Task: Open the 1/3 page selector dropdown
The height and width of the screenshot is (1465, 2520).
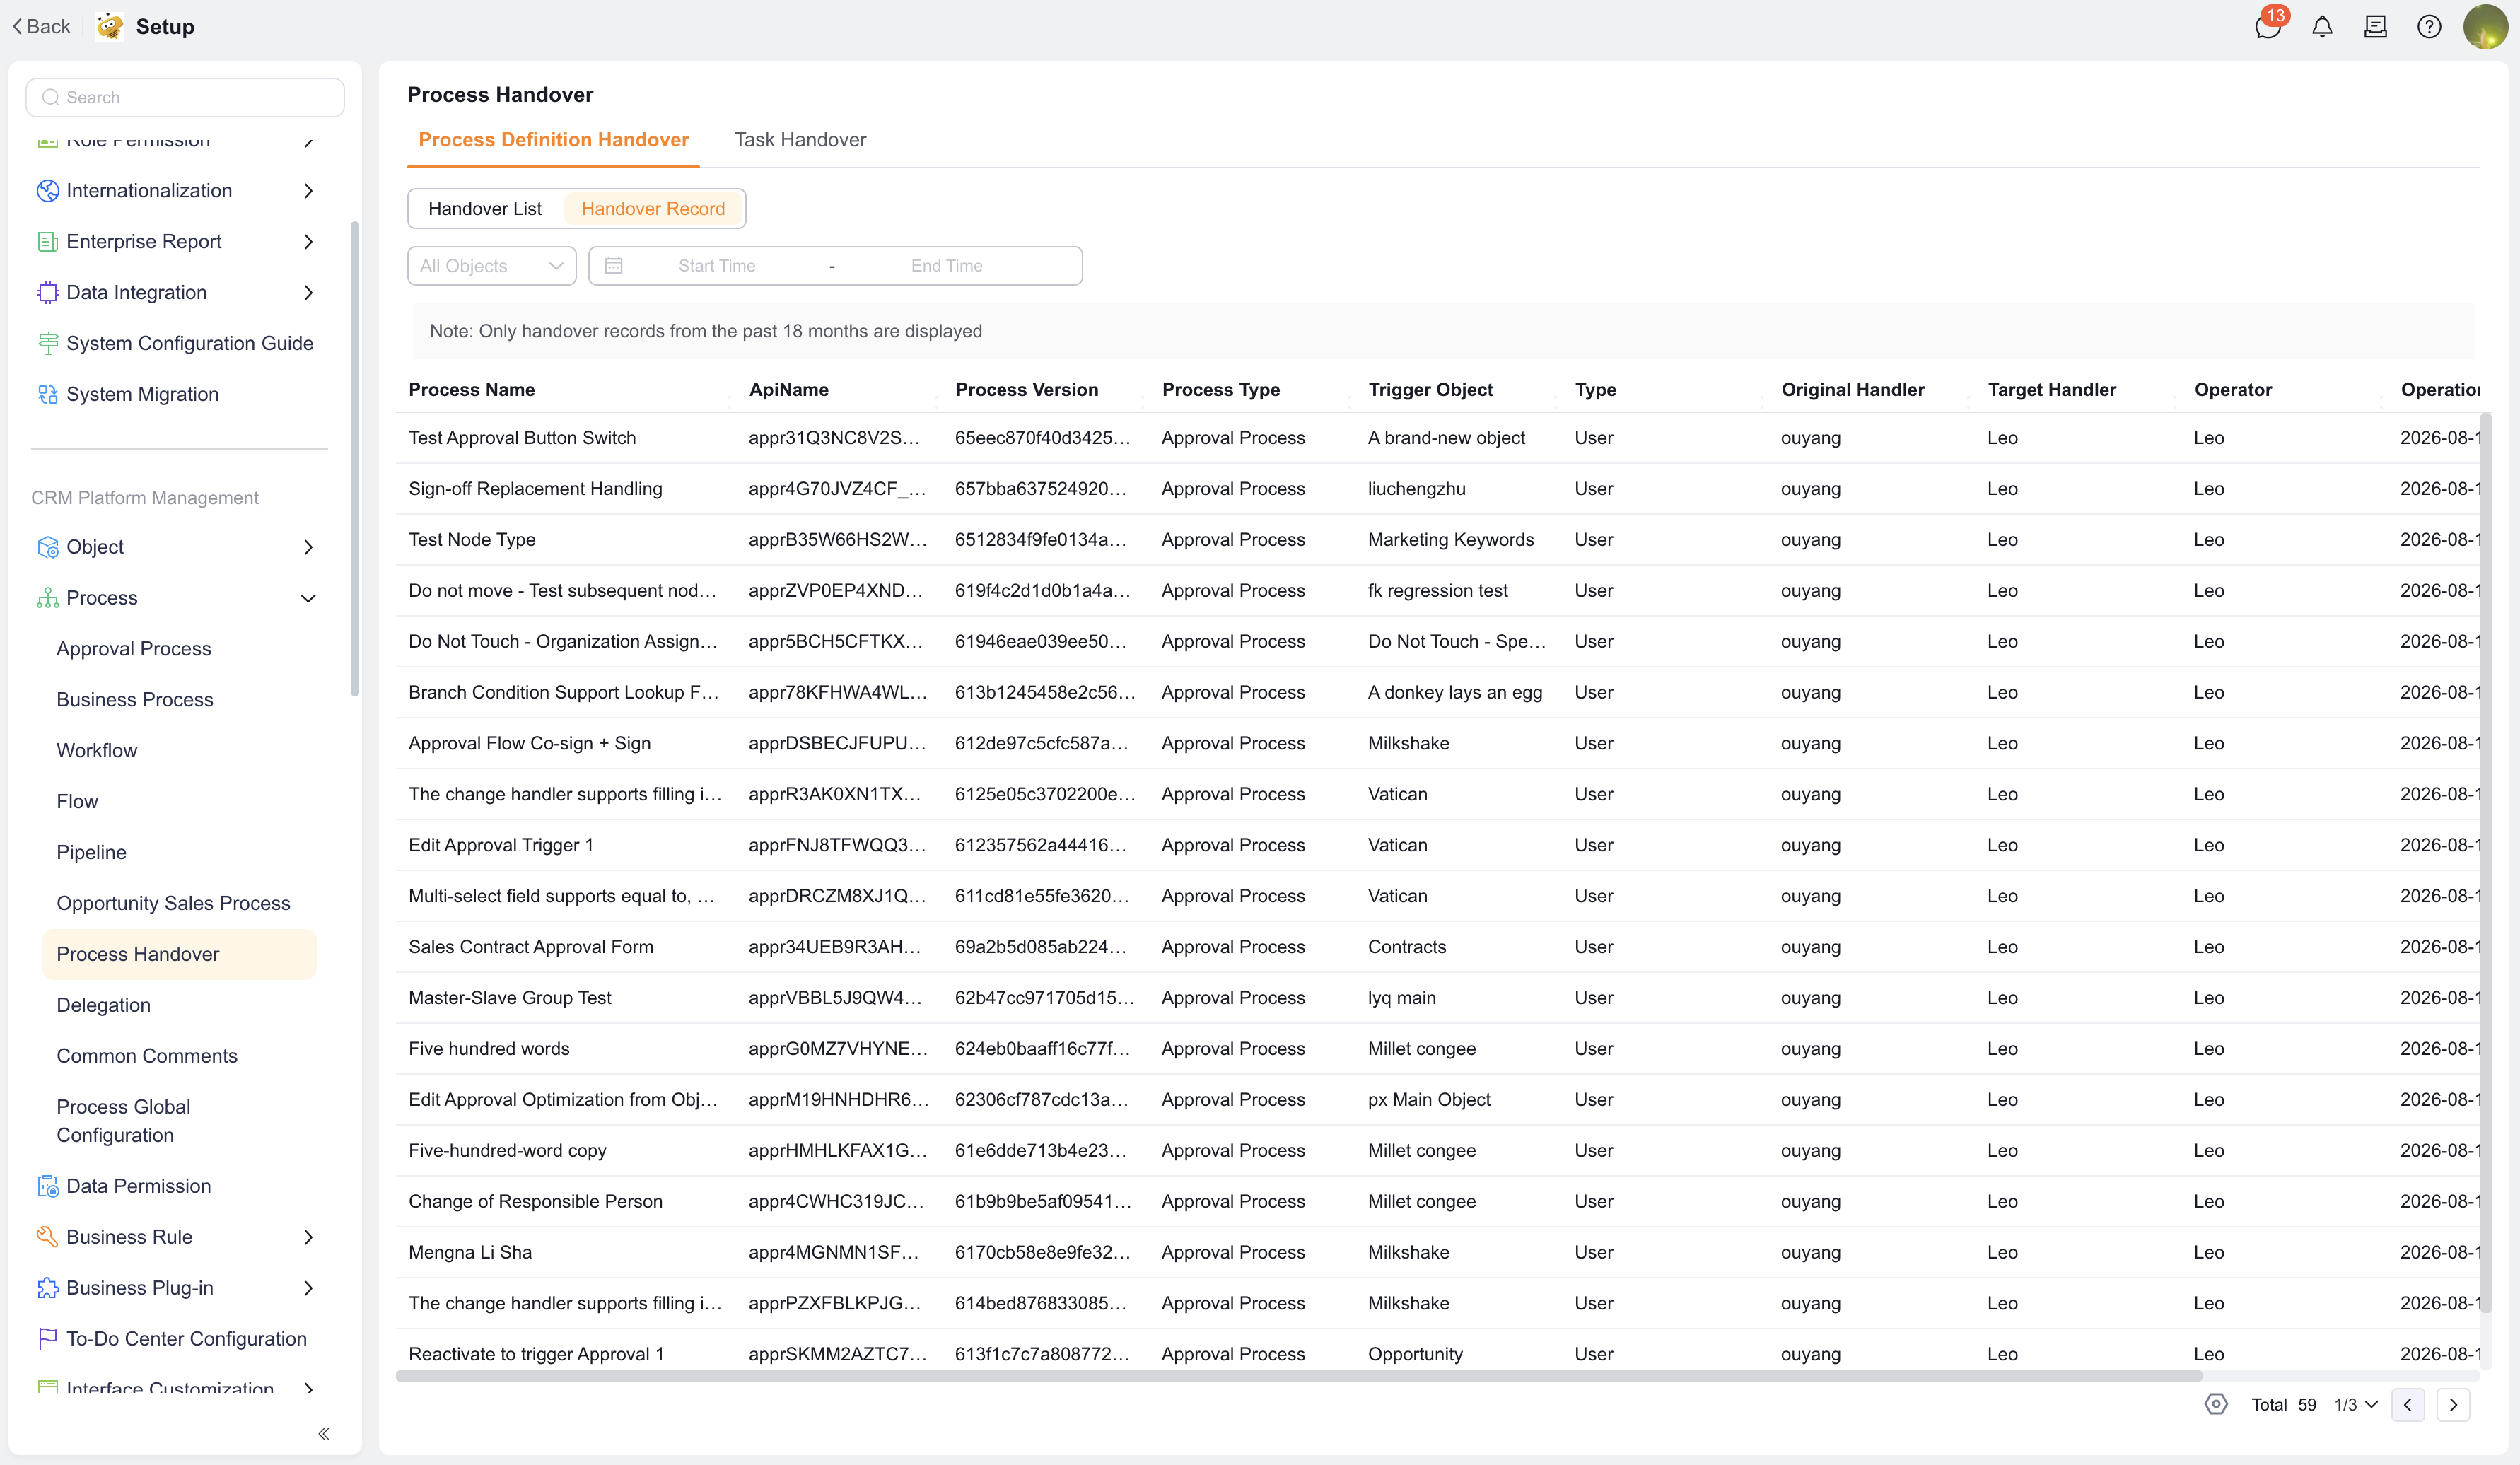Action: click(x=2356, y=1404)
